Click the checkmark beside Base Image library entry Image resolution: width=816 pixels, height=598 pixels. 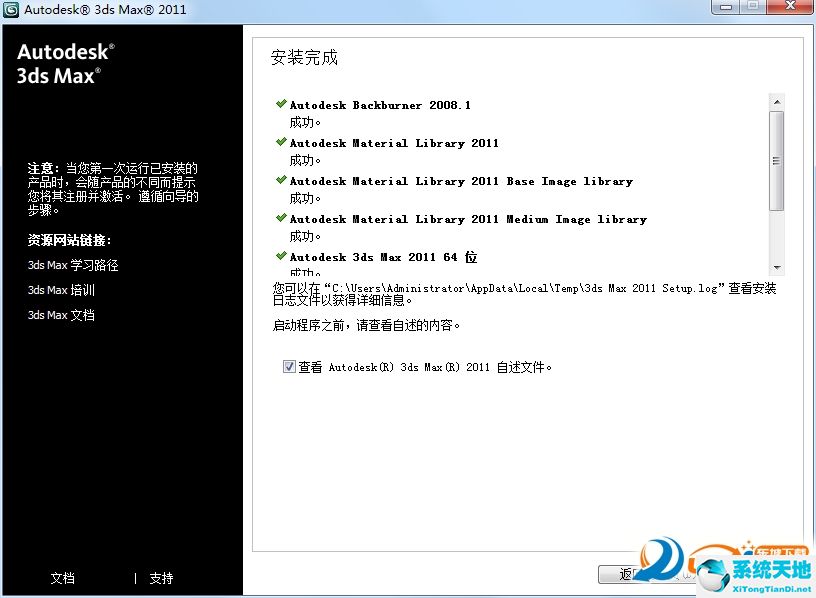[x=281, y=180]
